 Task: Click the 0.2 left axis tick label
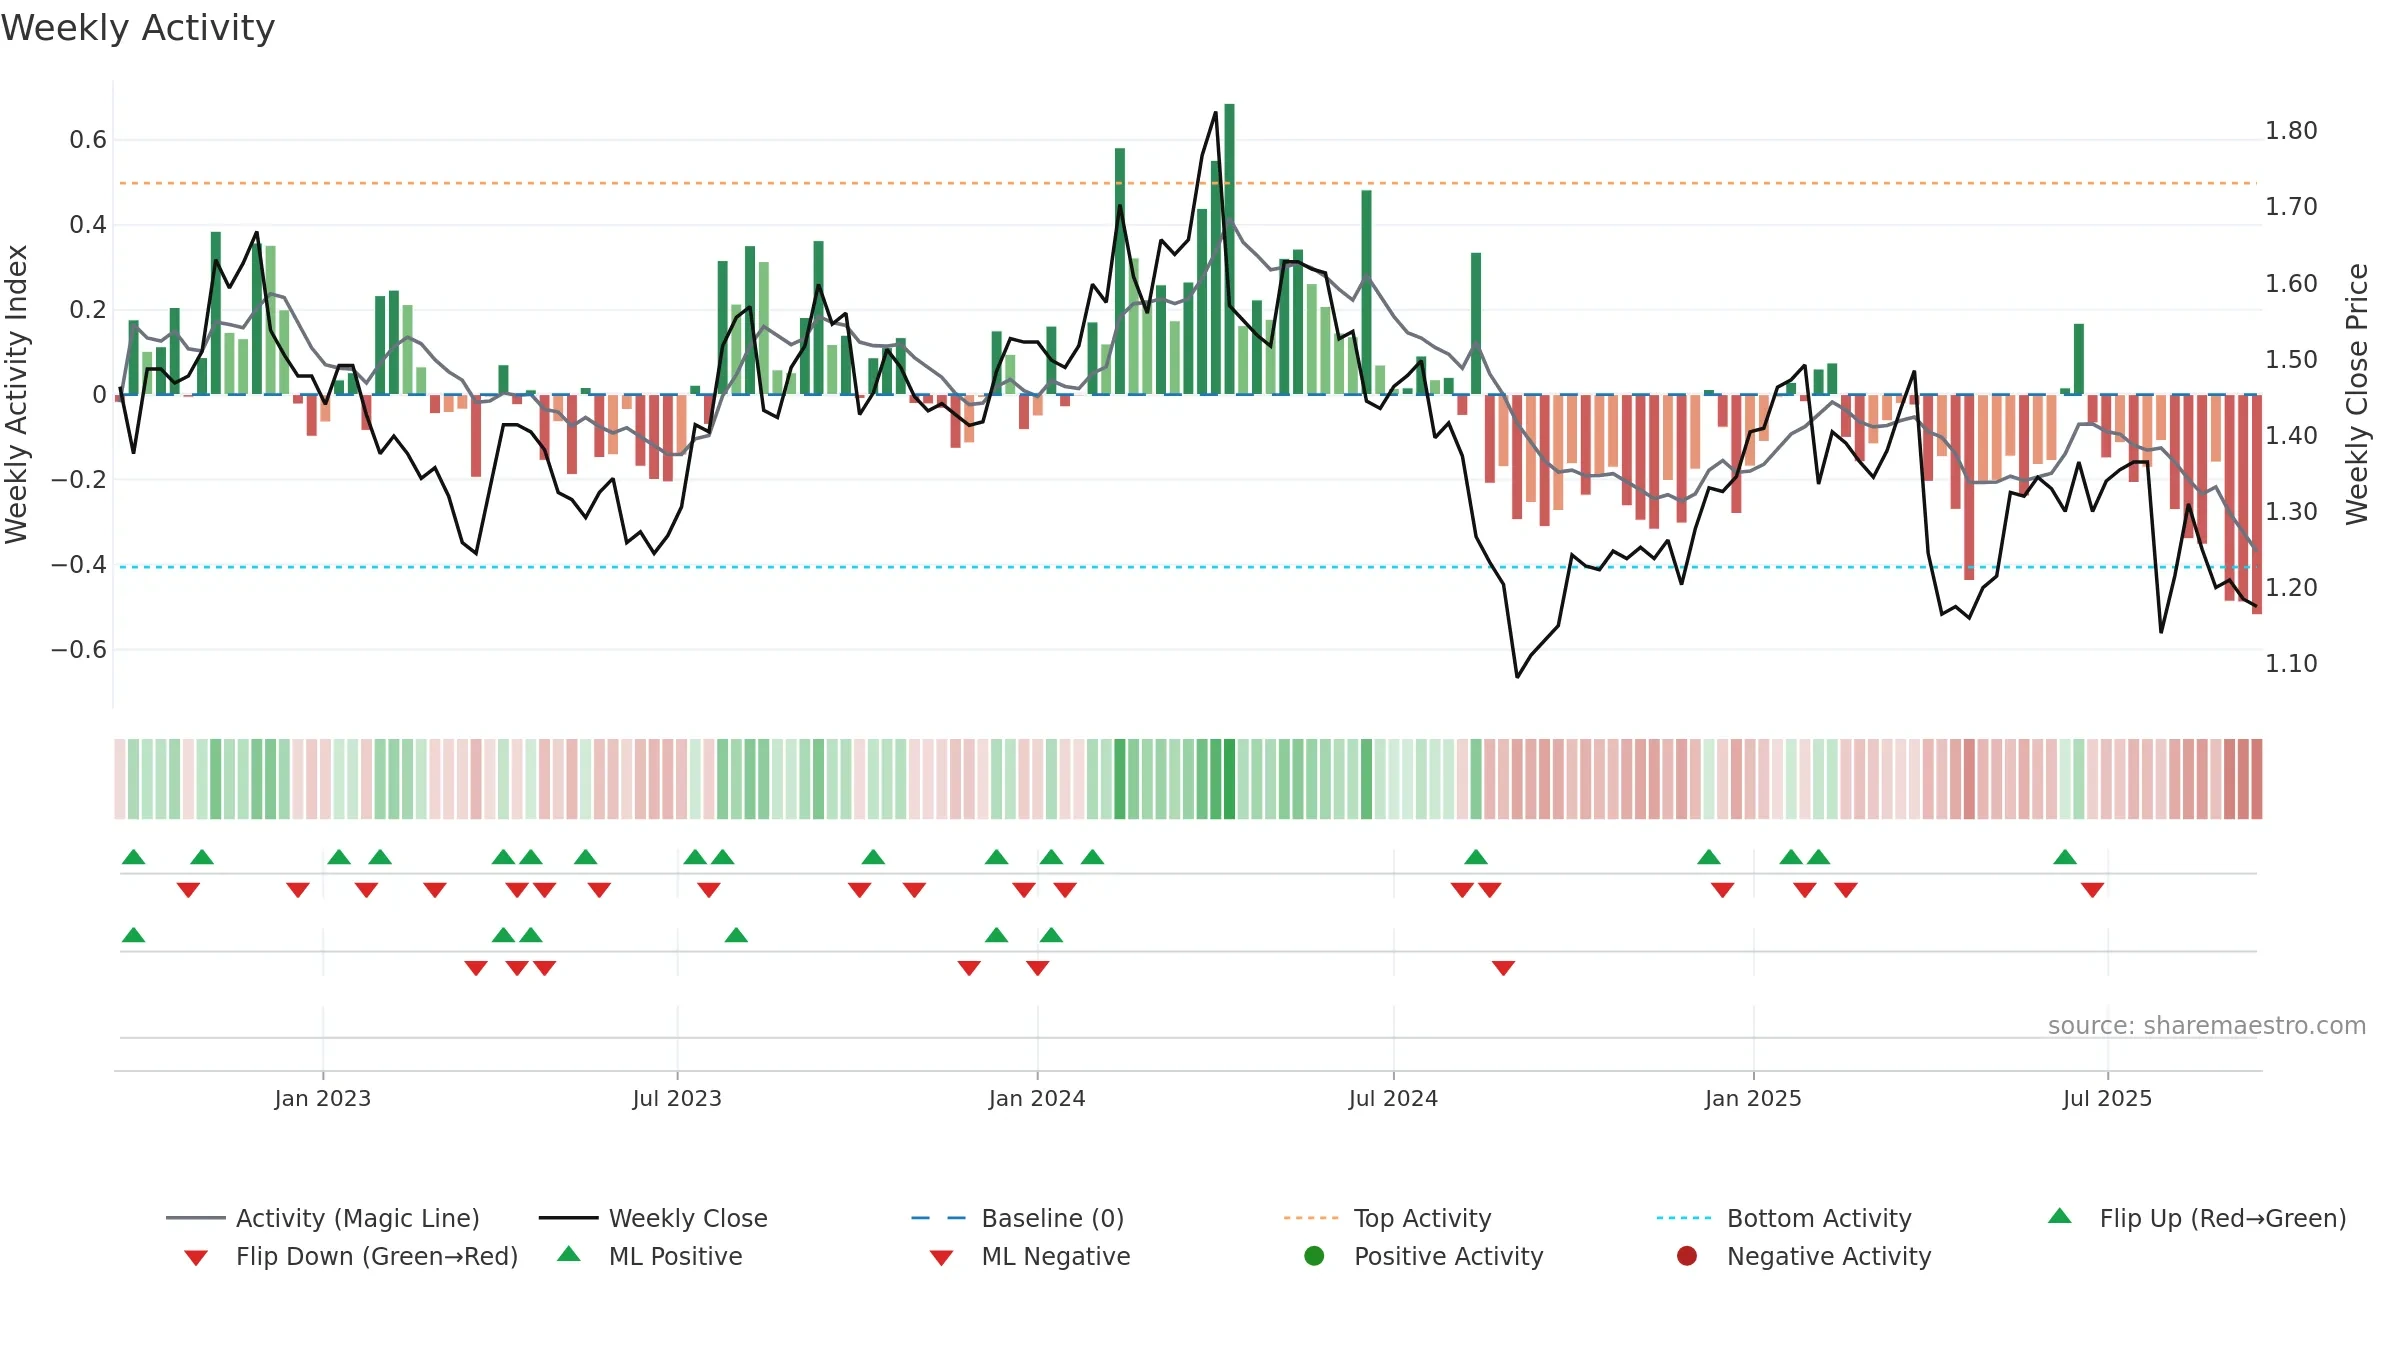88,310
